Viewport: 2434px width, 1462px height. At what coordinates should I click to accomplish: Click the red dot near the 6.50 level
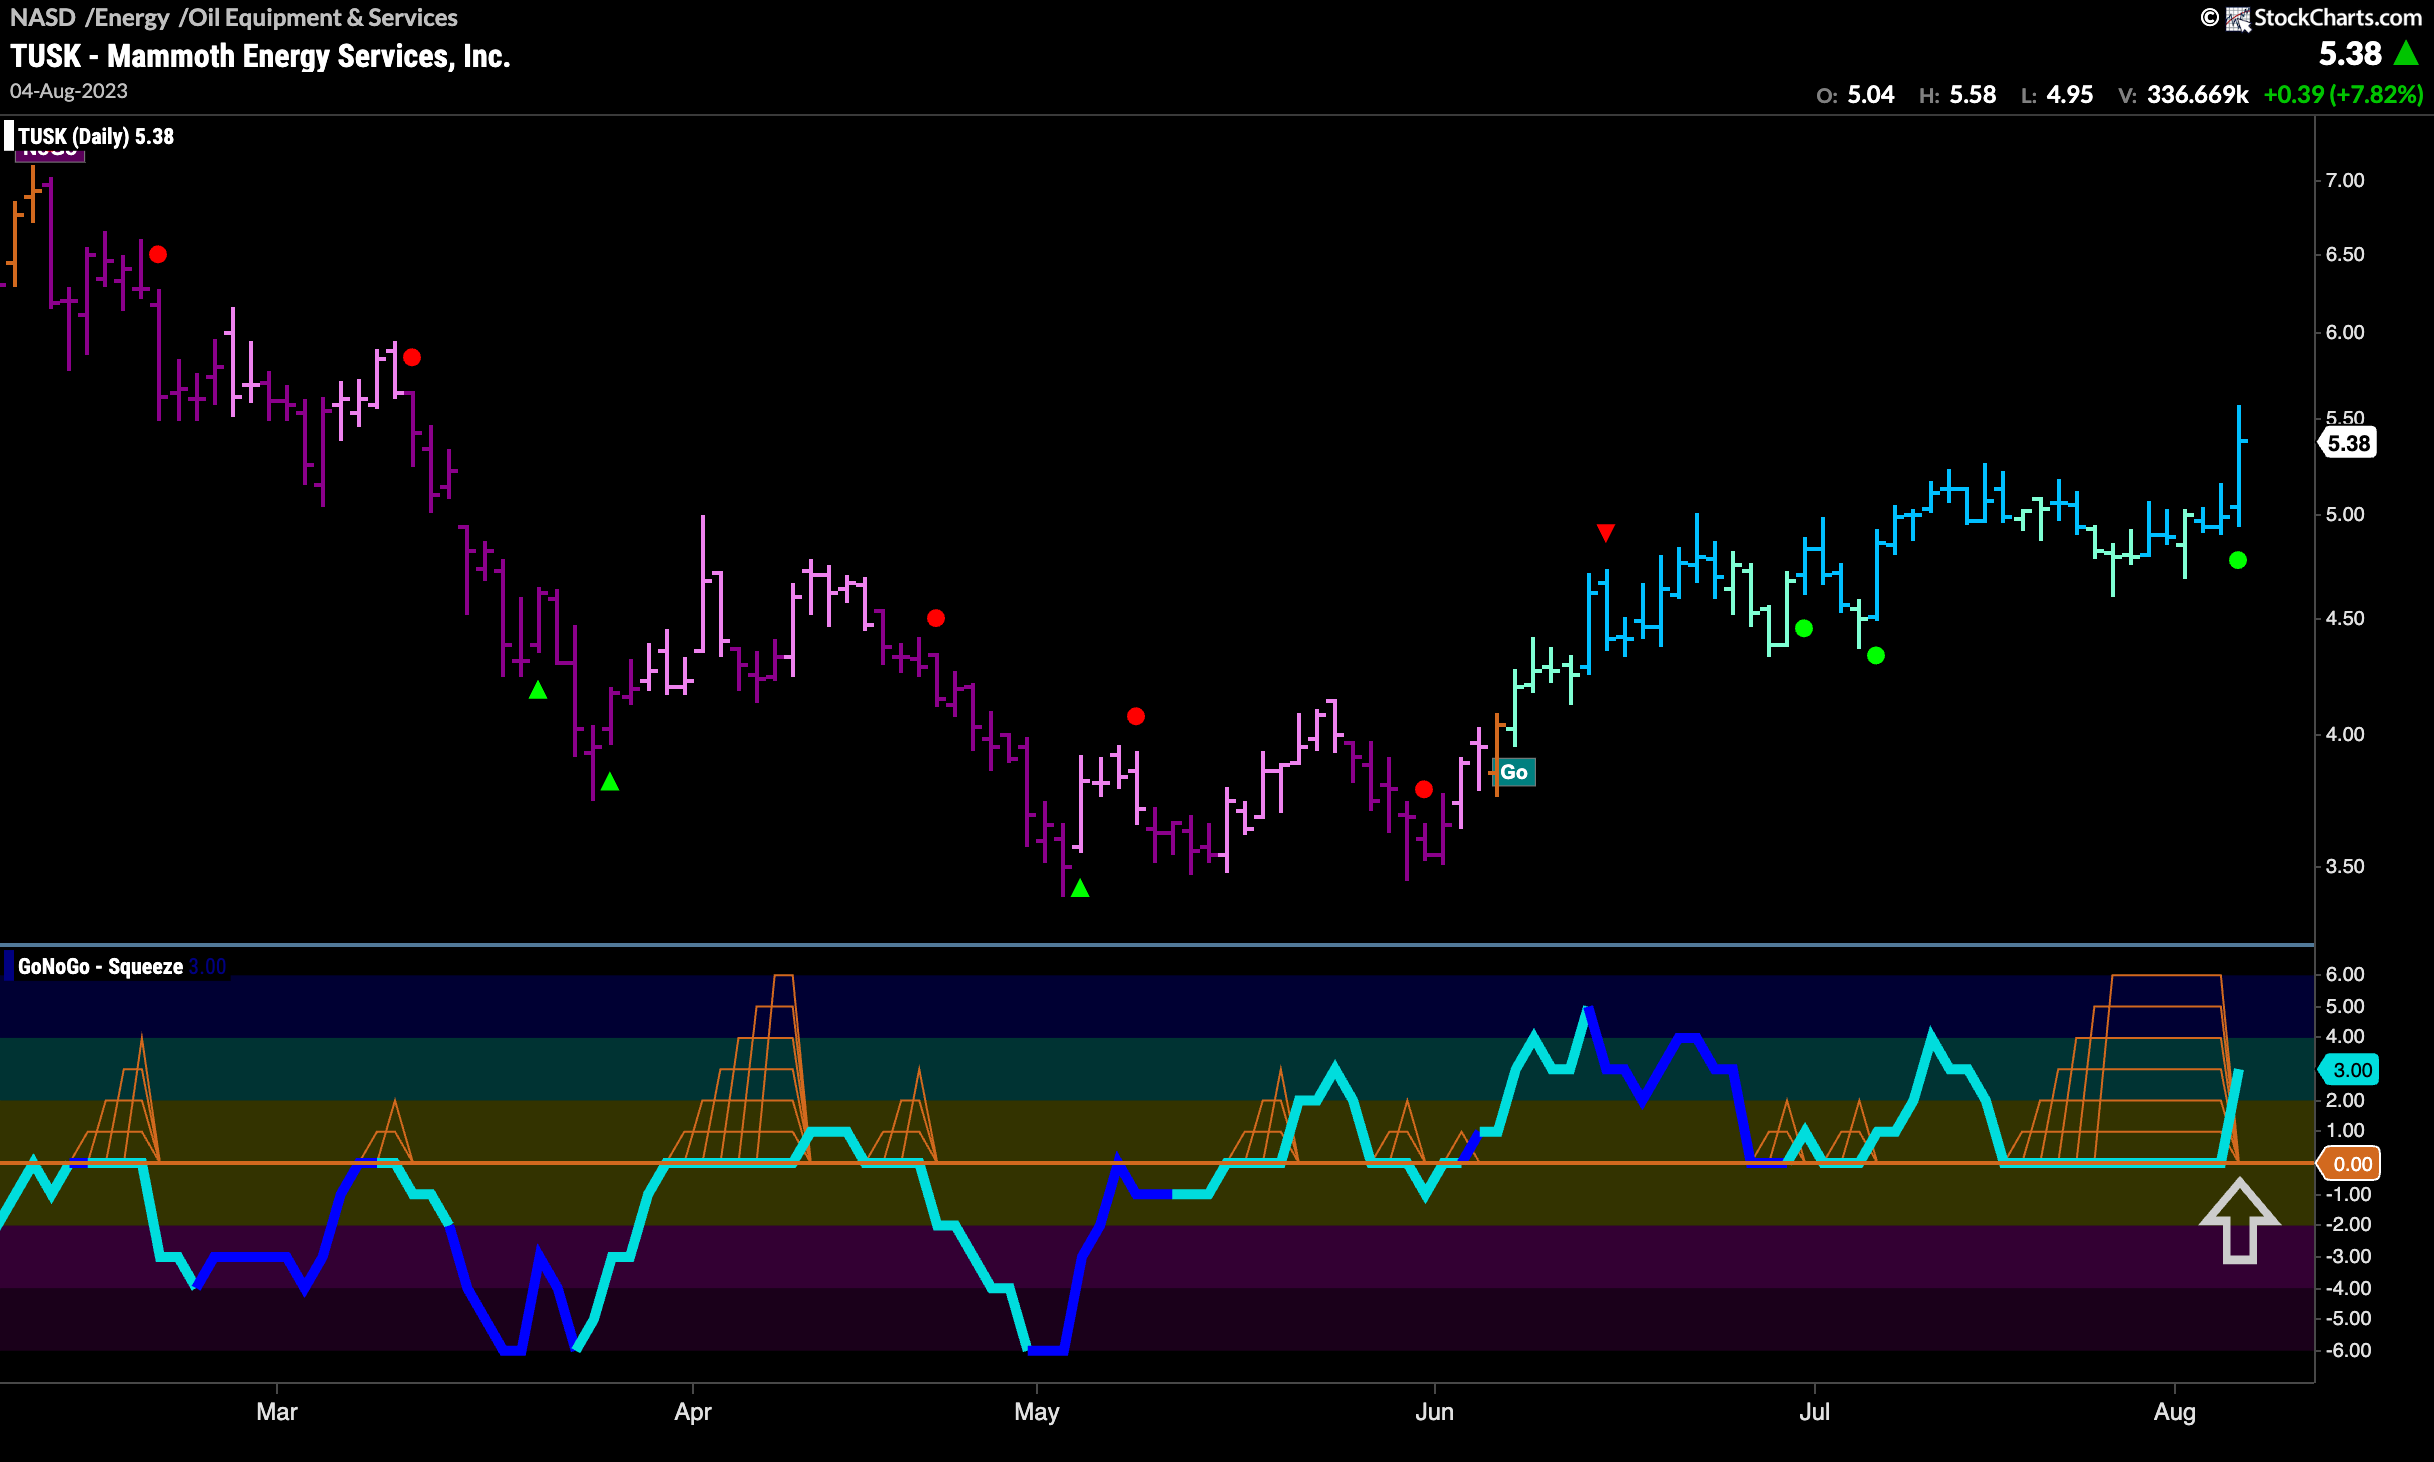point(158,255)
